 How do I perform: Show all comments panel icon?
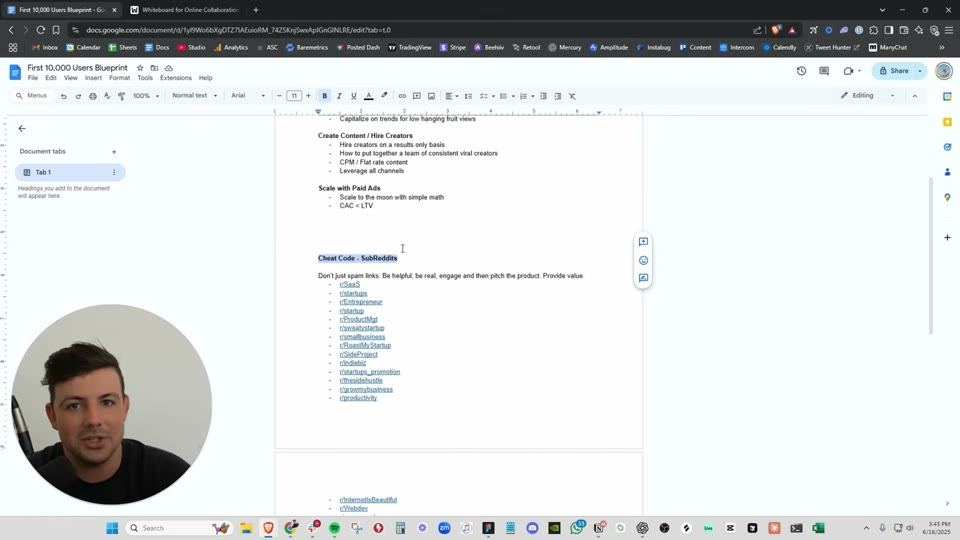click(x=824, y=71)
